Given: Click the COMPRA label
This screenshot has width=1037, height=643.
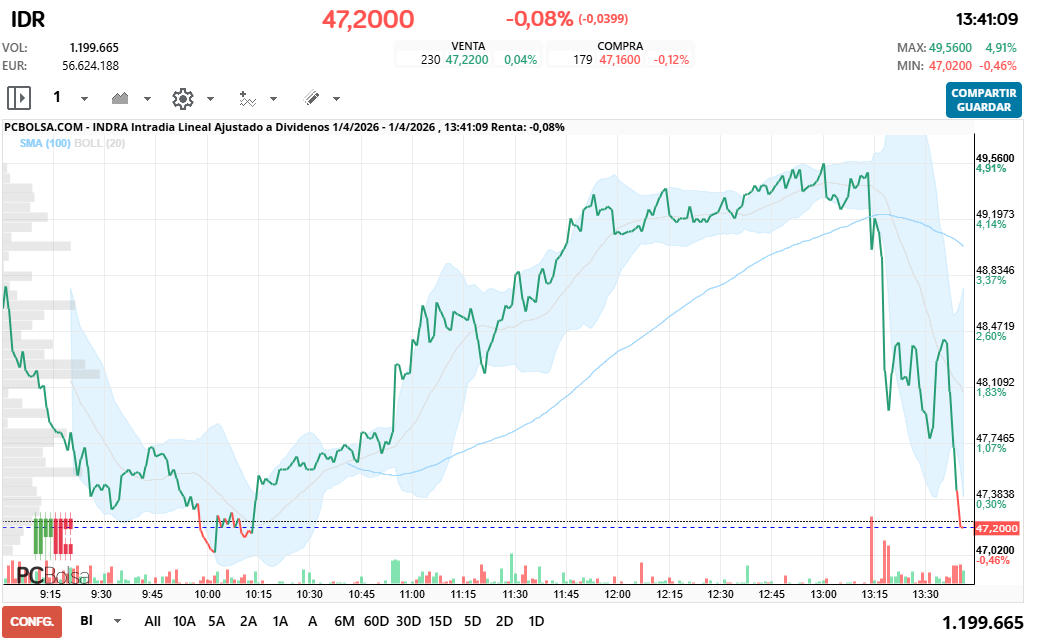Looking at the screenshot, I should click(620, 46).
